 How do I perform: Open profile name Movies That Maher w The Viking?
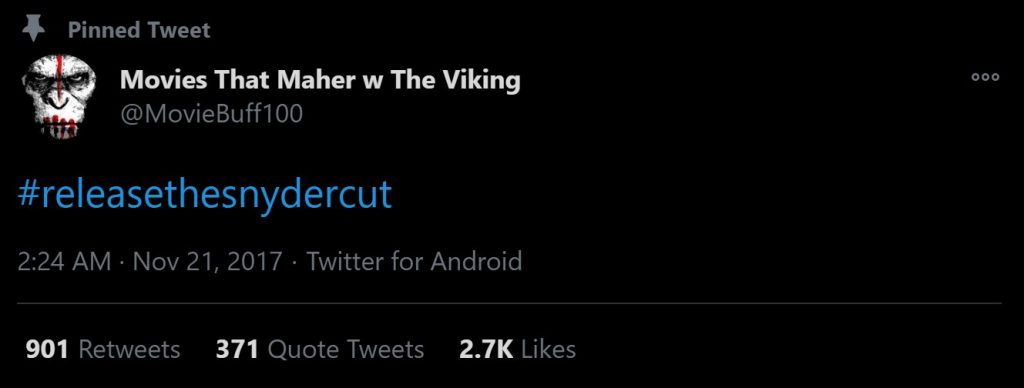320,80
